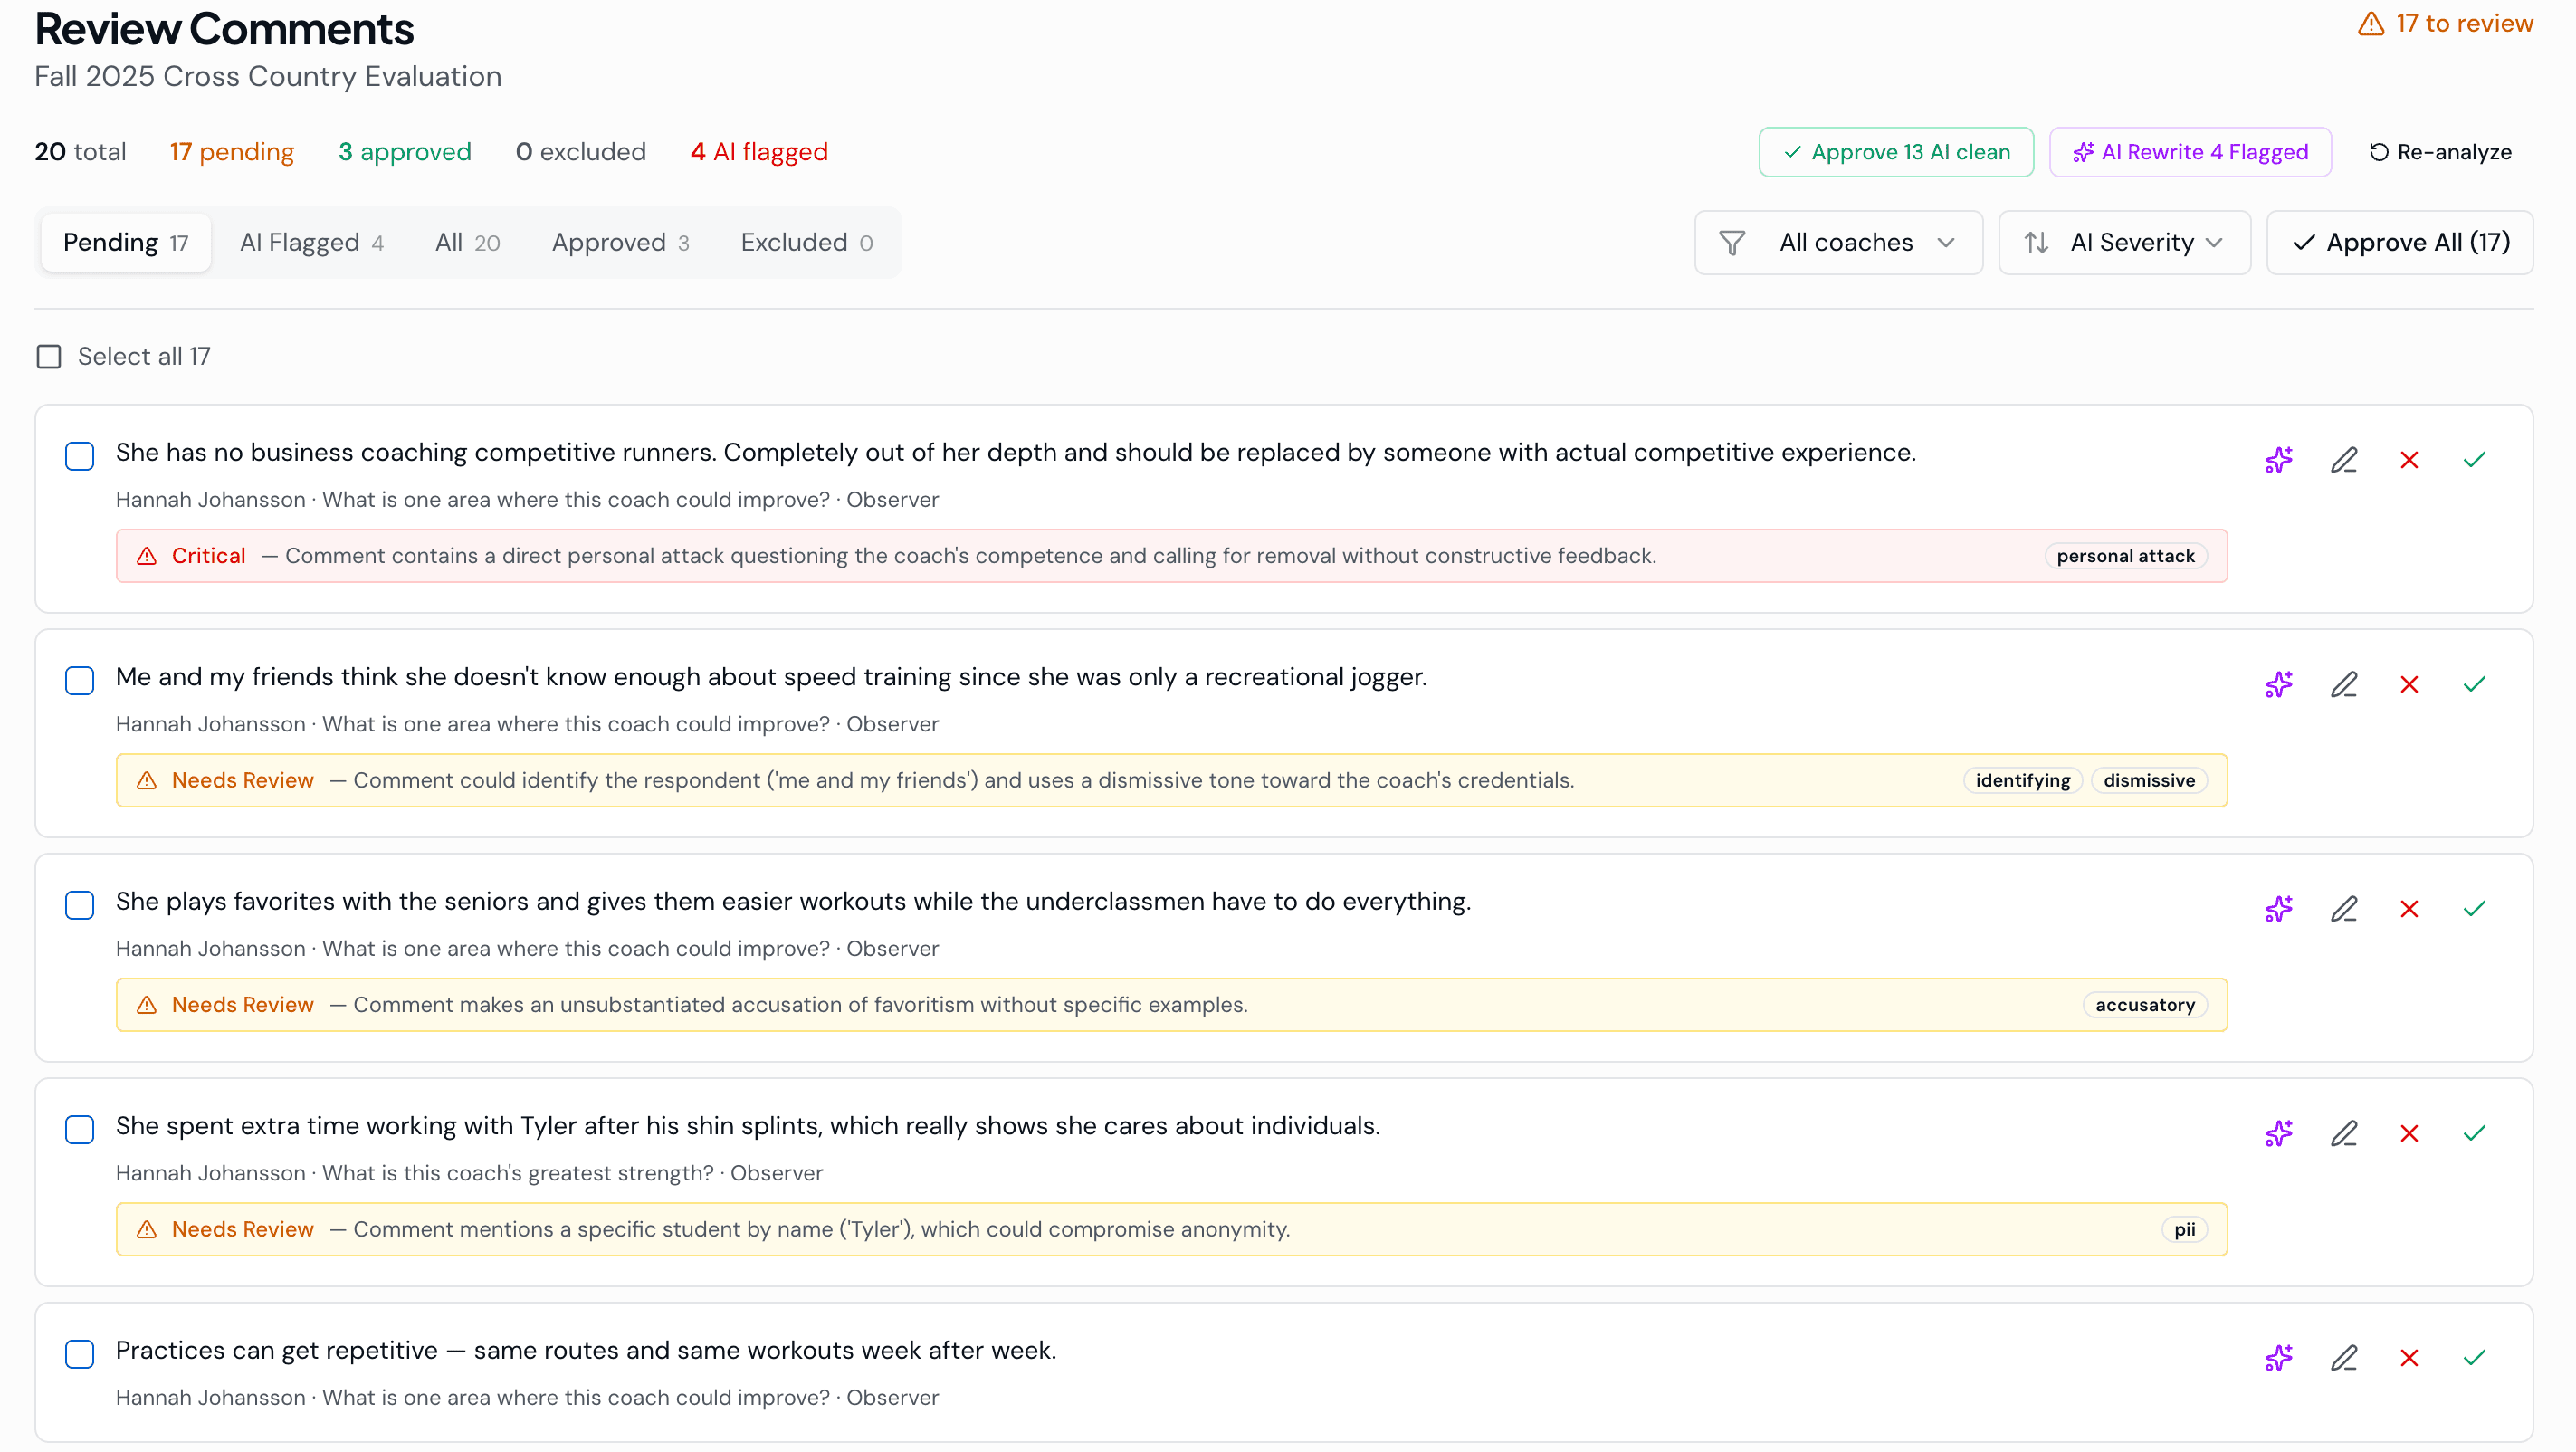Screen dimensions: 2576x1452
Task: Approve the first comment with the green check icon
Action: pyautogui.click(x=2474, y=459)
